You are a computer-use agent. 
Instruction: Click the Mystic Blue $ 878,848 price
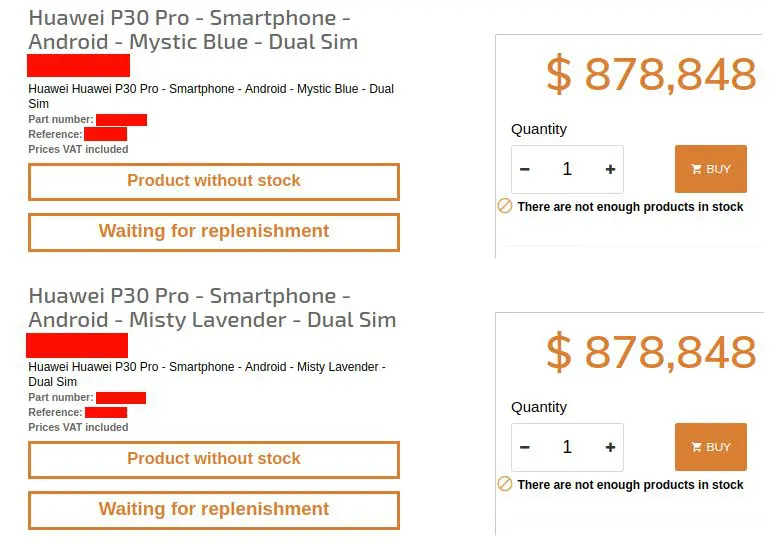click(651, 75)
